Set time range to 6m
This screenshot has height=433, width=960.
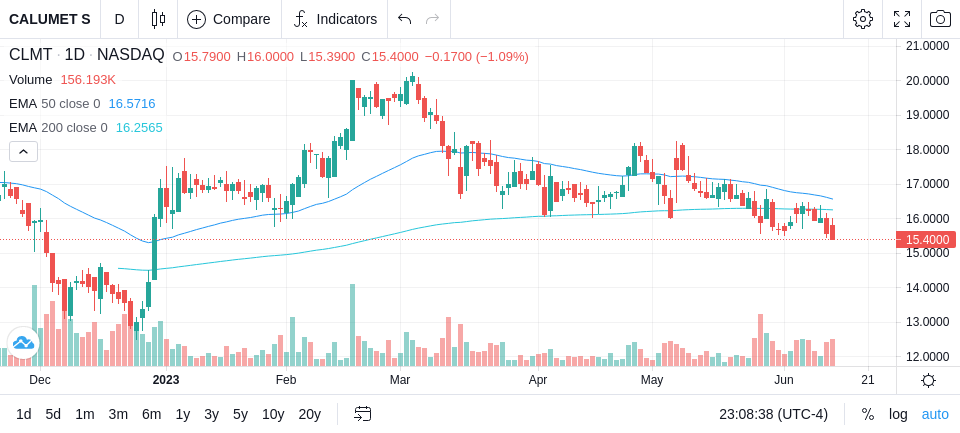tap(151, 414)
